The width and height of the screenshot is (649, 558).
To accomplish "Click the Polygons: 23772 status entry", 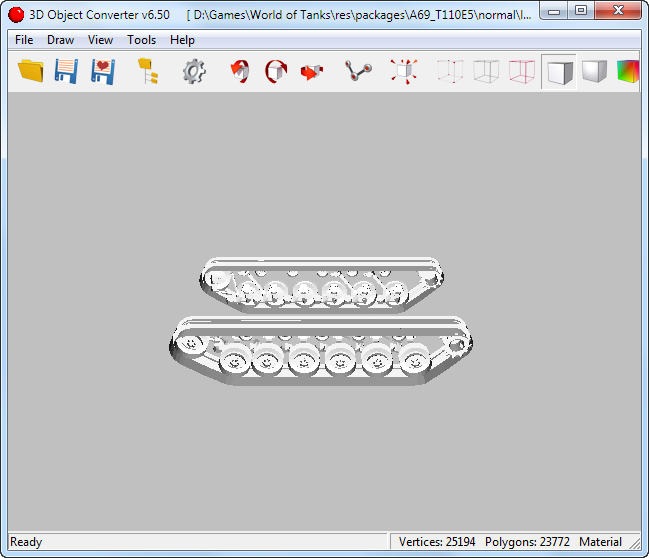I will (x=527, y=542).
